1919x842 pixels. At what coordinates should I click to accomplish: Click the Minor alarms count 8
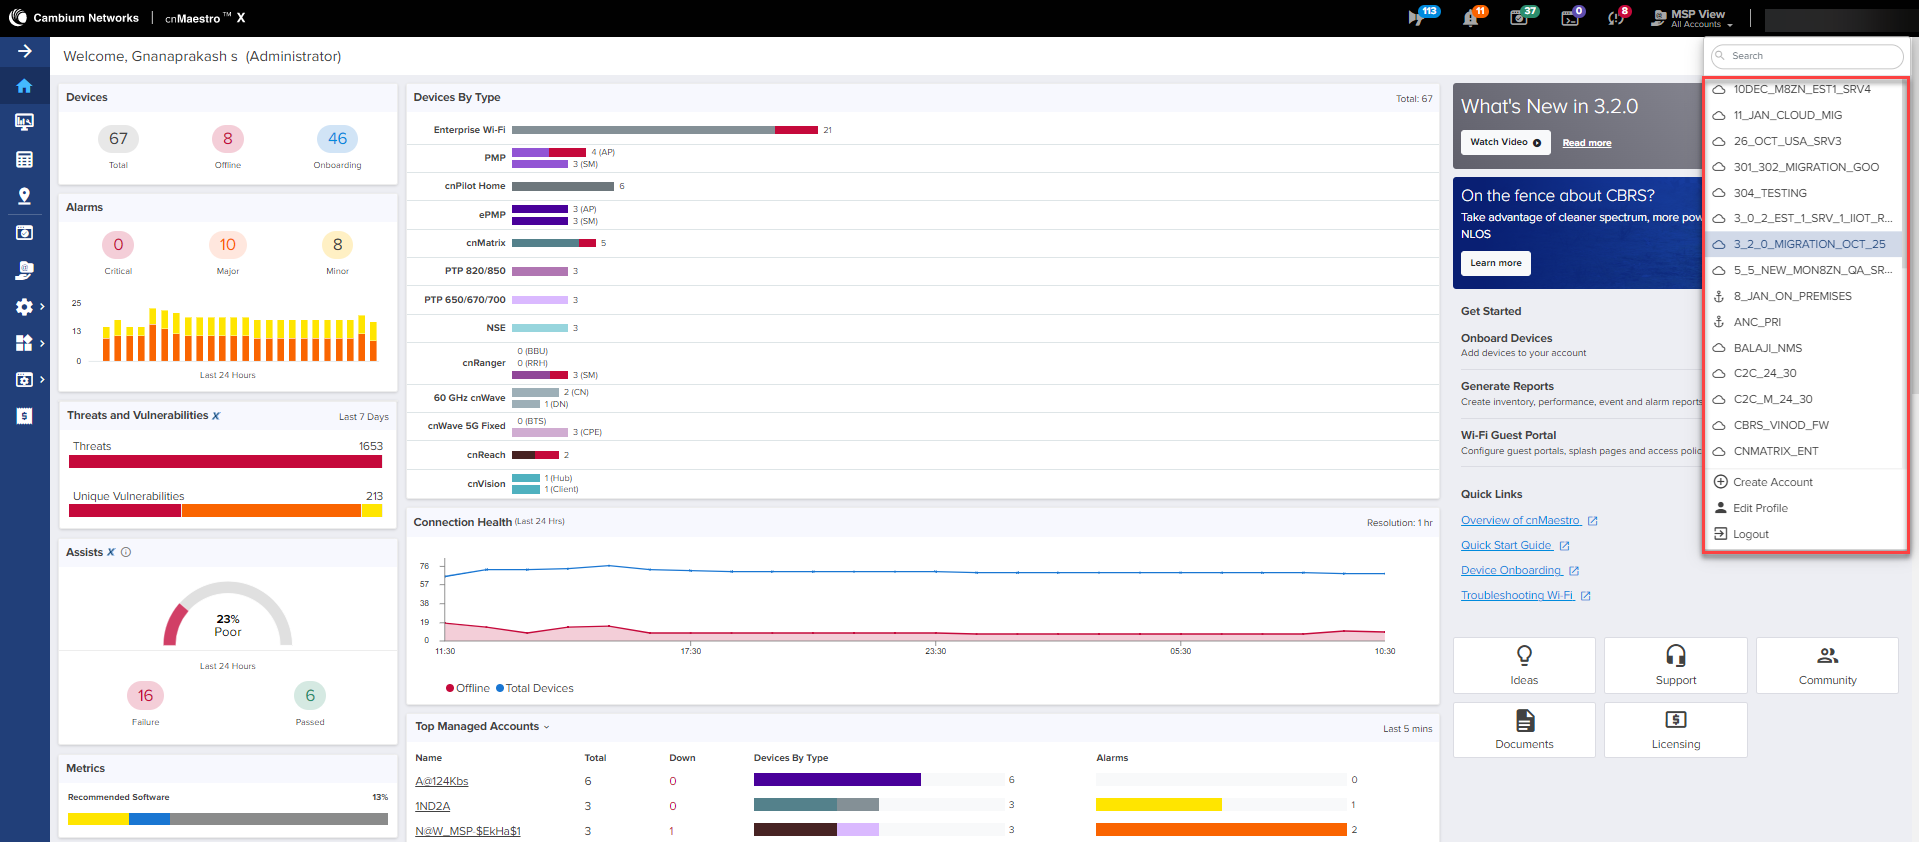tap(337, 245)
